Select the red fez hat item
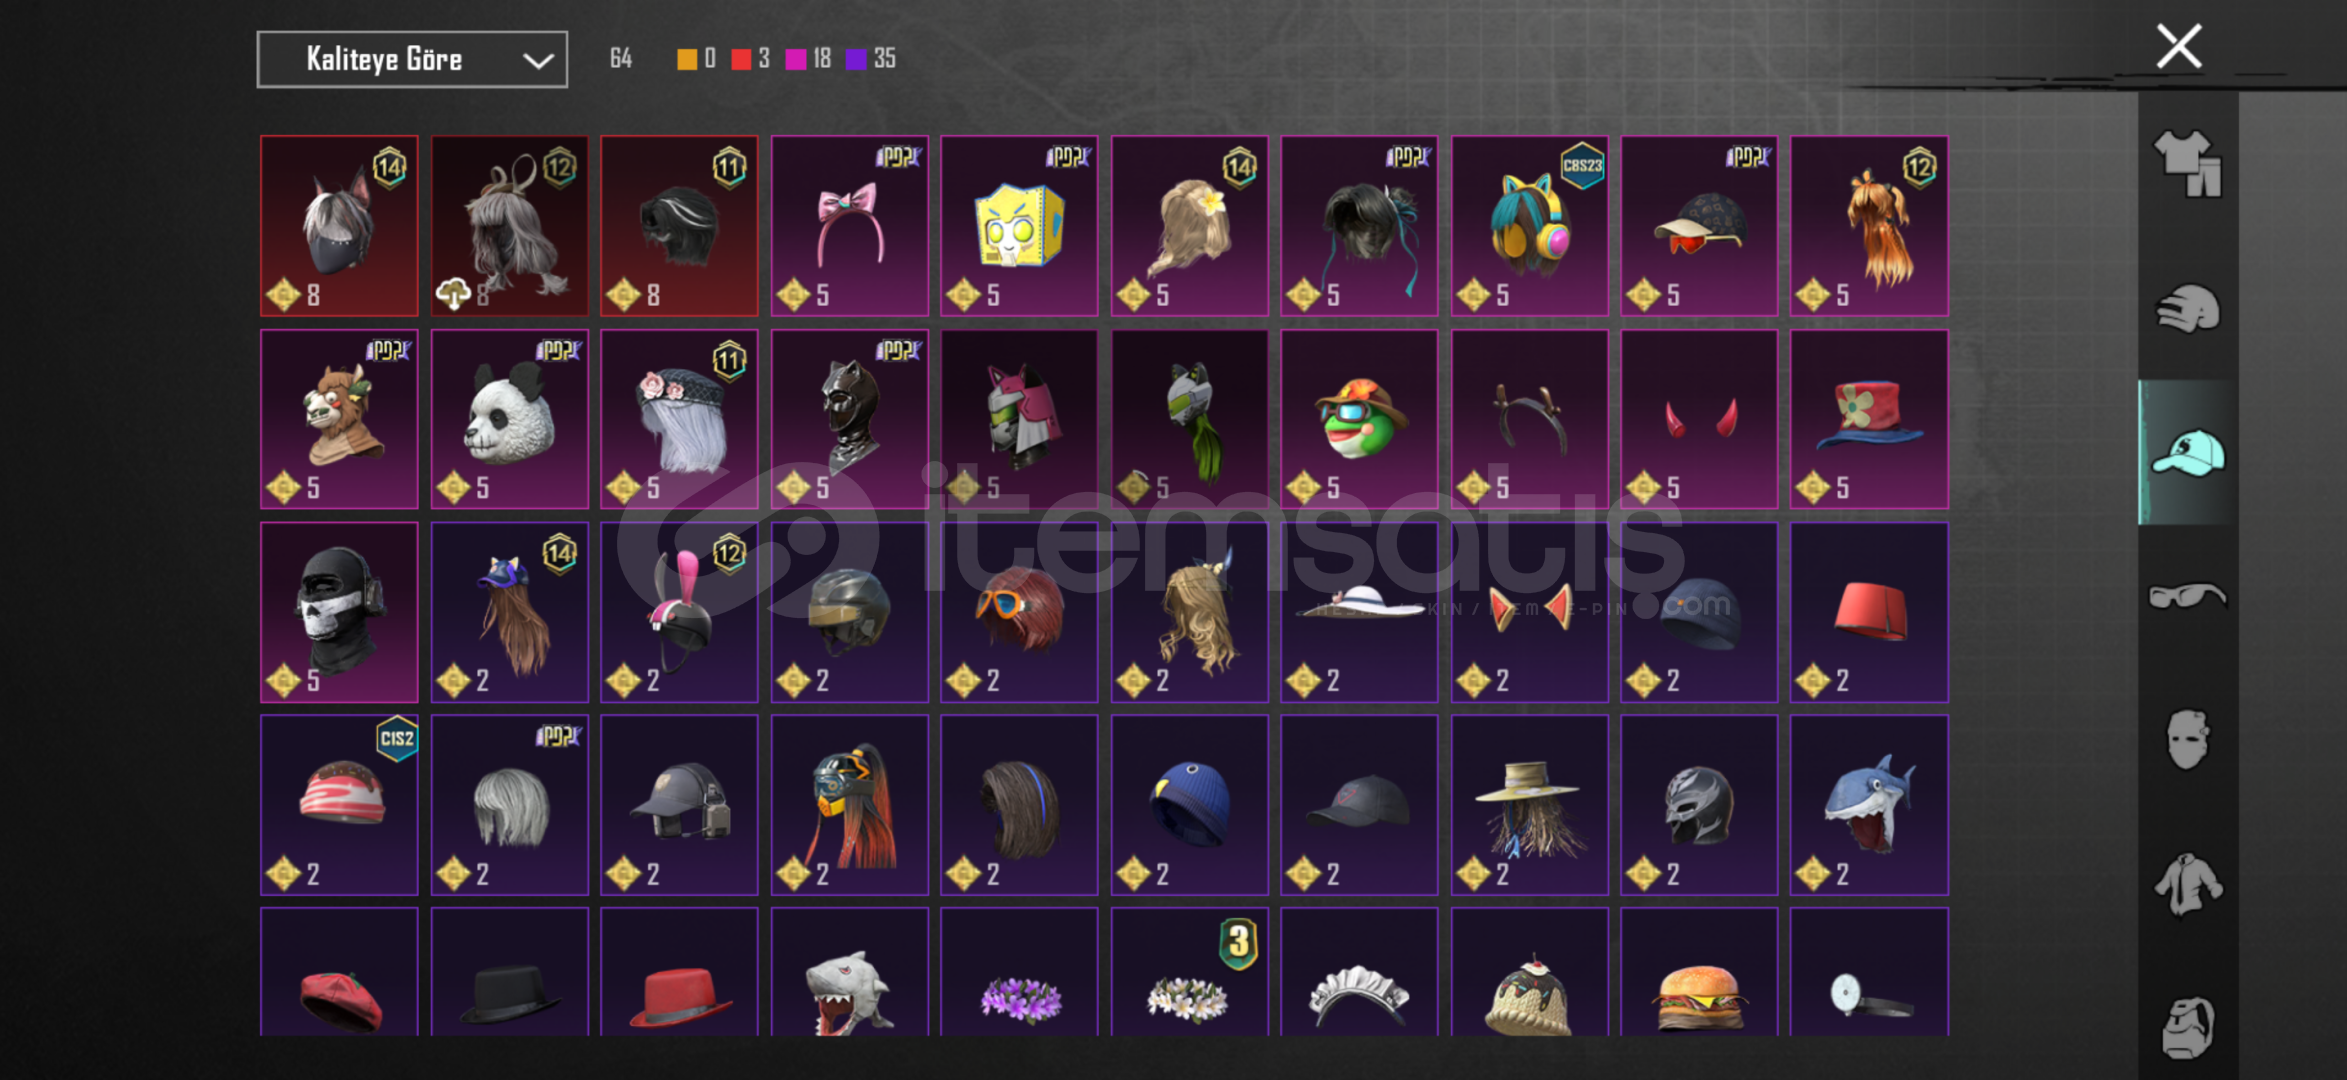 [1869, 612]
